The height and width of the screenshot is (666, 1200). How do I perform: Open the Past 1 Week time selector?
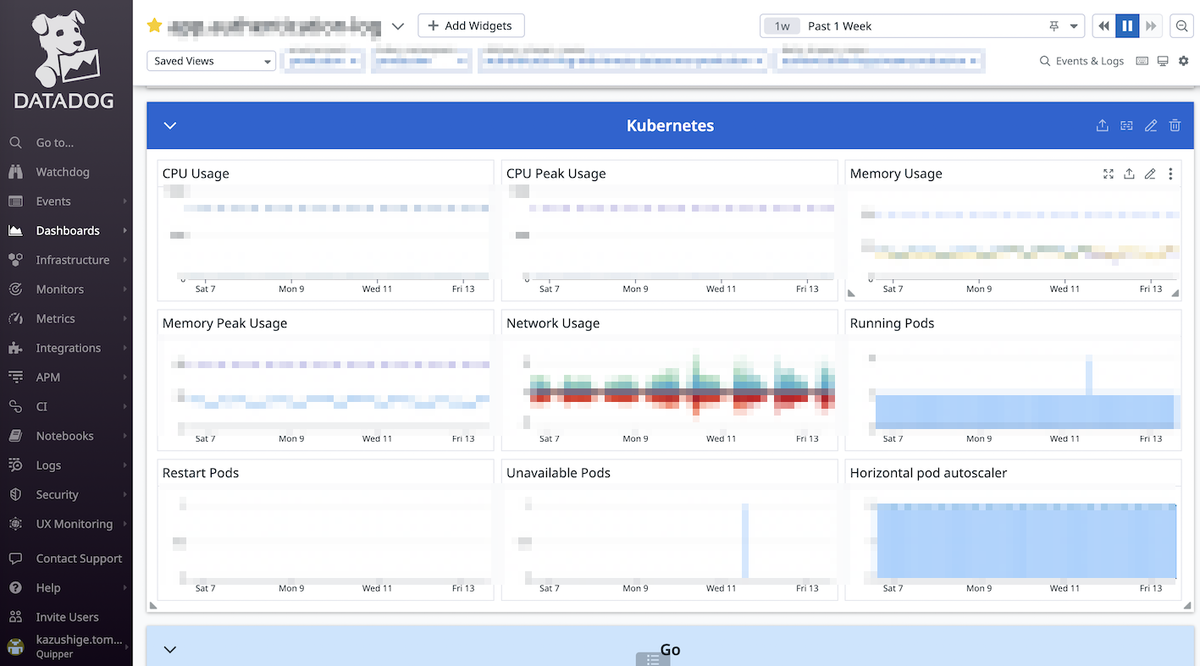(922, 26)
